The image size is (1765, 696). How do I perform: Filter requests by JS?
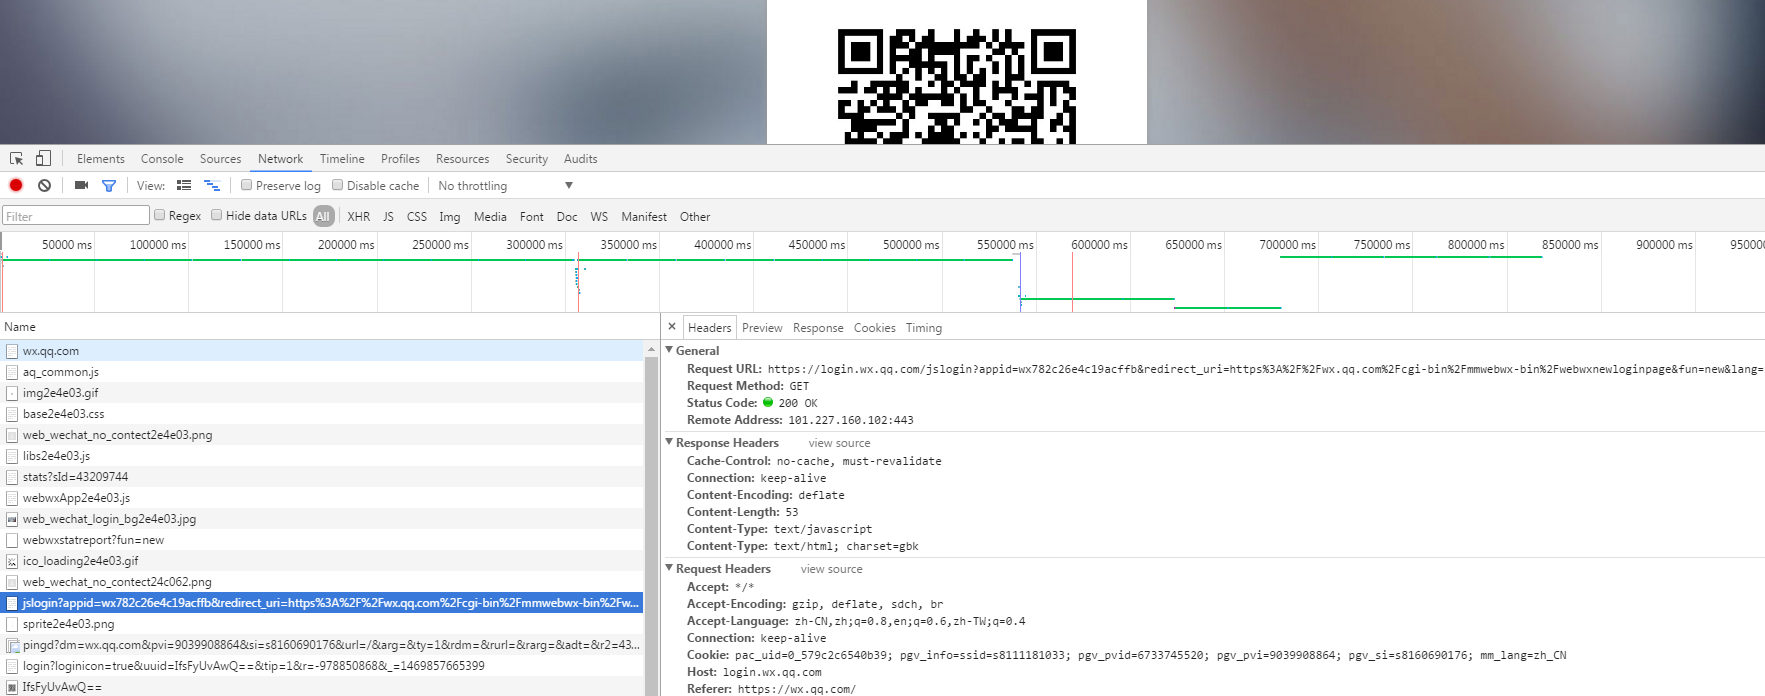pyautogui.click(x=388, y=217)
